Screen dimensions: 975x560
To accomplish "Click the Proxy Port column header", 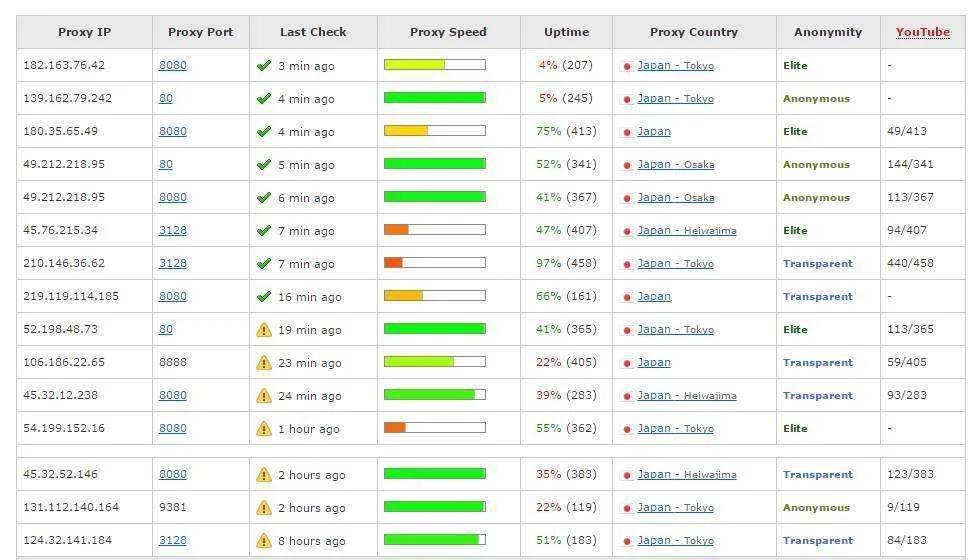I will point(201,32).
